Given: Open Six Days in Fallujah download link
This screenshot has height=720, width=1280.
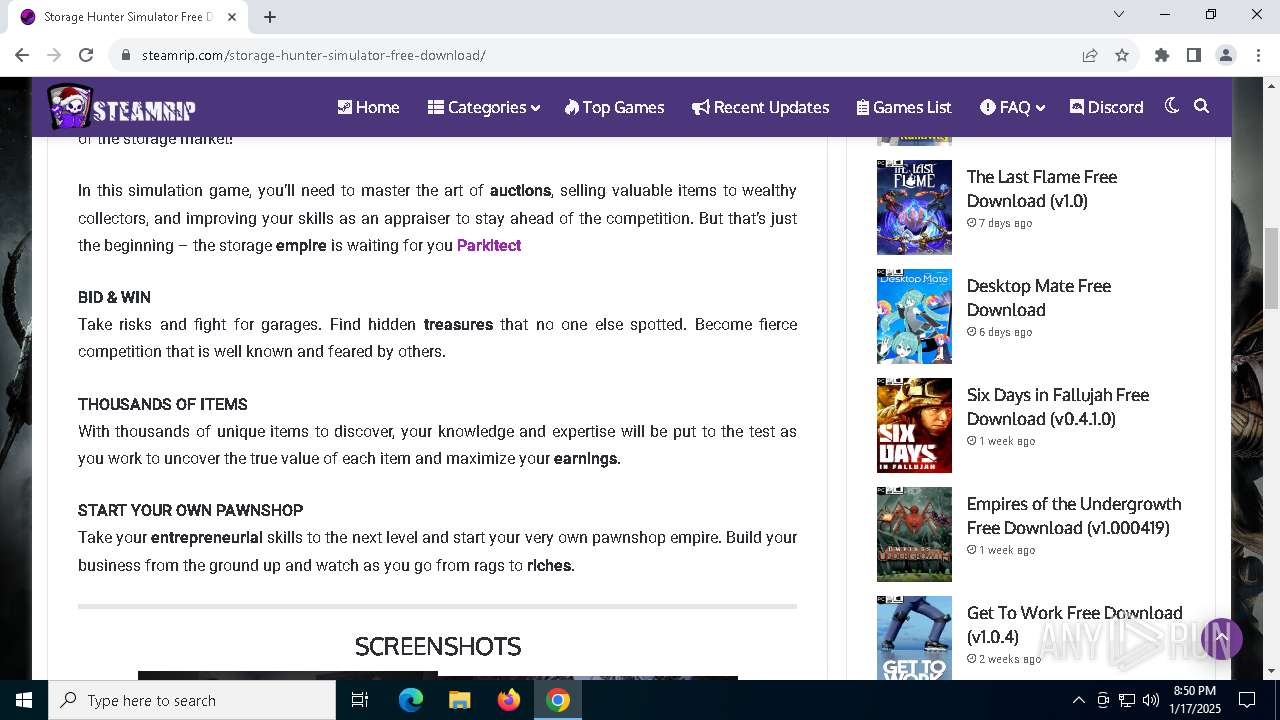Looking at the screenshot, I should click(x=1058, y=406).
